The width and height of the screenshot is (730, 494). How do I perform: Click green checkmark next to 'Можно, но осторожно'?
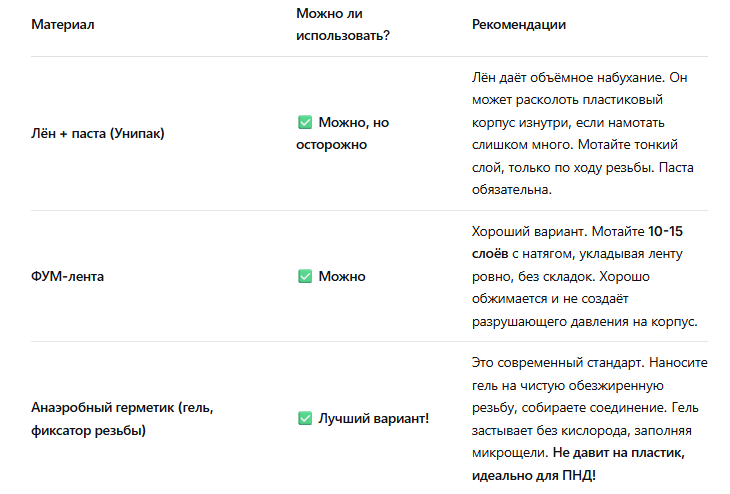click(x=305, y=122)
